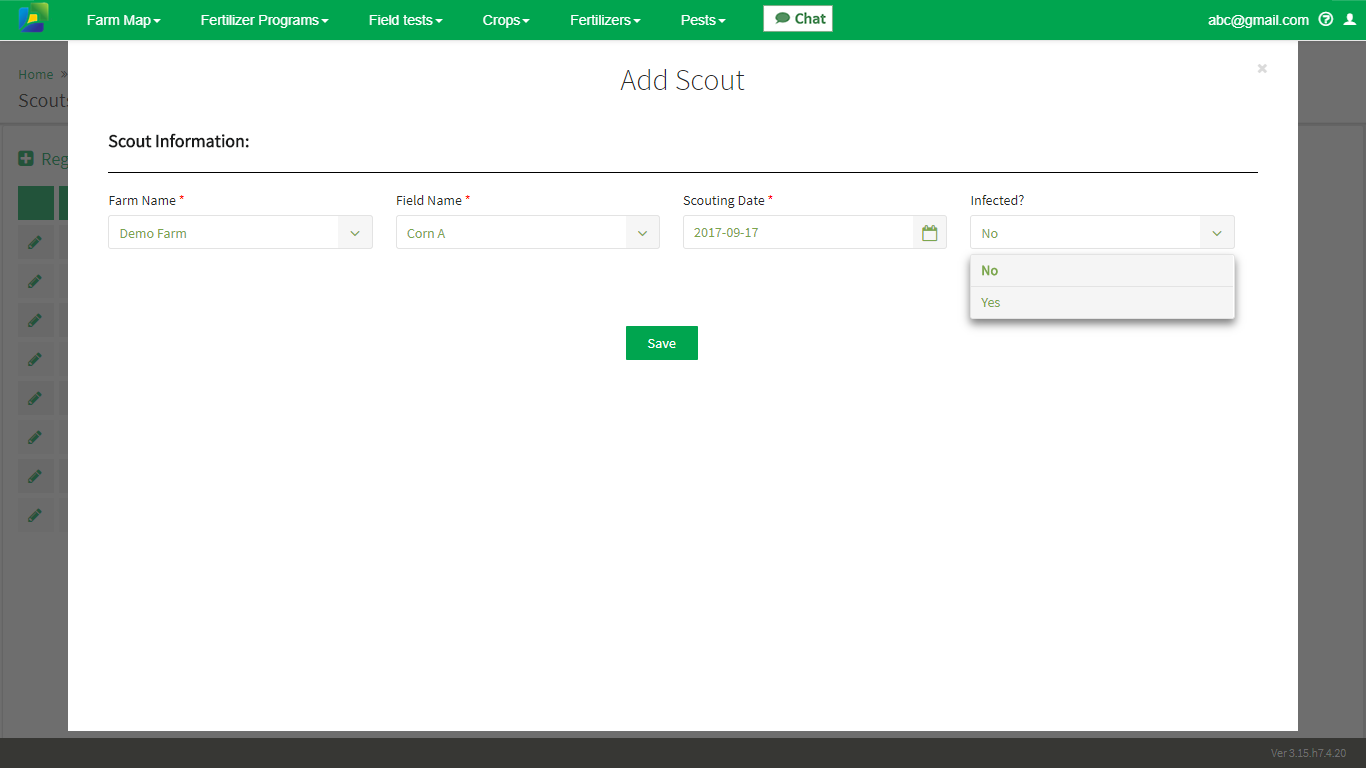Click the abc@gmail.com account link
1366x768 pixels.
pyautogui.click(x=1258, y=20)
